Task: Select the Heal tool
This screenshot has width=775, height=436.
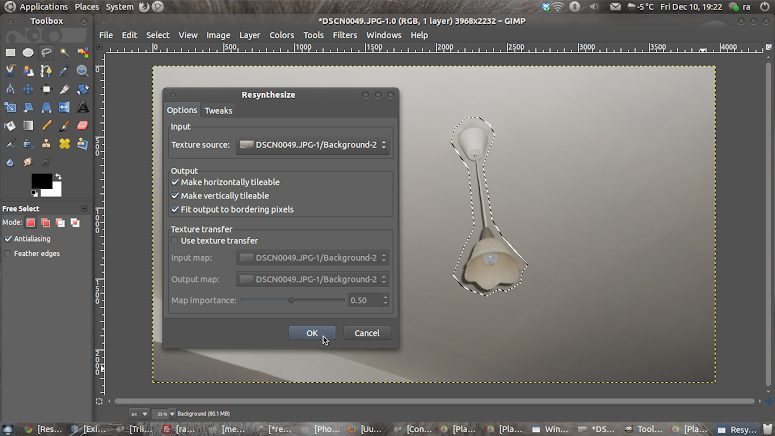Action: pyautogui.click(x=64, y=144)
